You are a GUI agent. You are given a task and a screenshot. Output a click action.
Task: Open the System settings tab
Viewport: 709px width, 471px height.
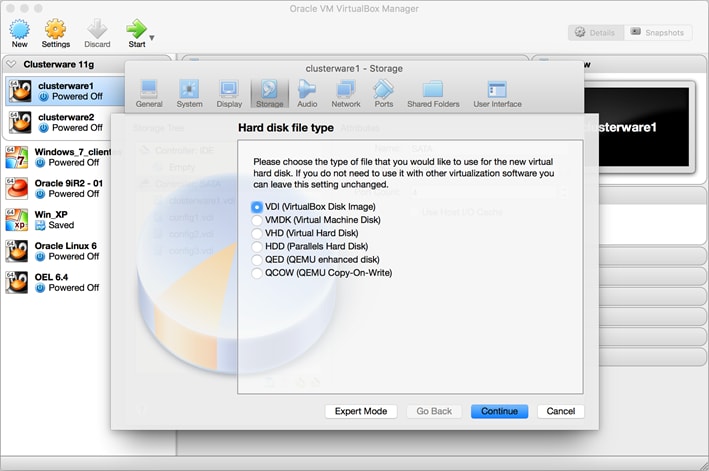[189, 94]
